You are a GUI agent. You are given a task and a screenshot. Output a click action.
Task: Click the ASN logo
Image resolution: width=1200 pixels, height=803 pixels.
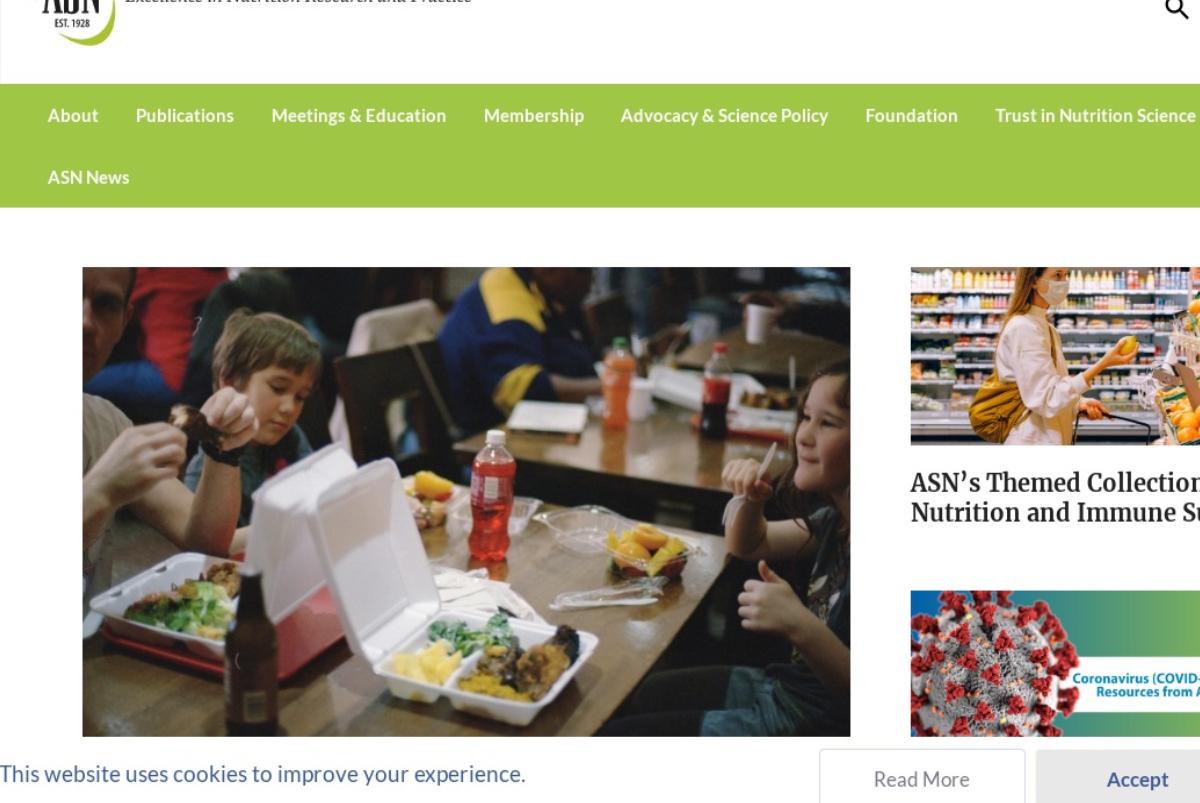click(78, 20)
